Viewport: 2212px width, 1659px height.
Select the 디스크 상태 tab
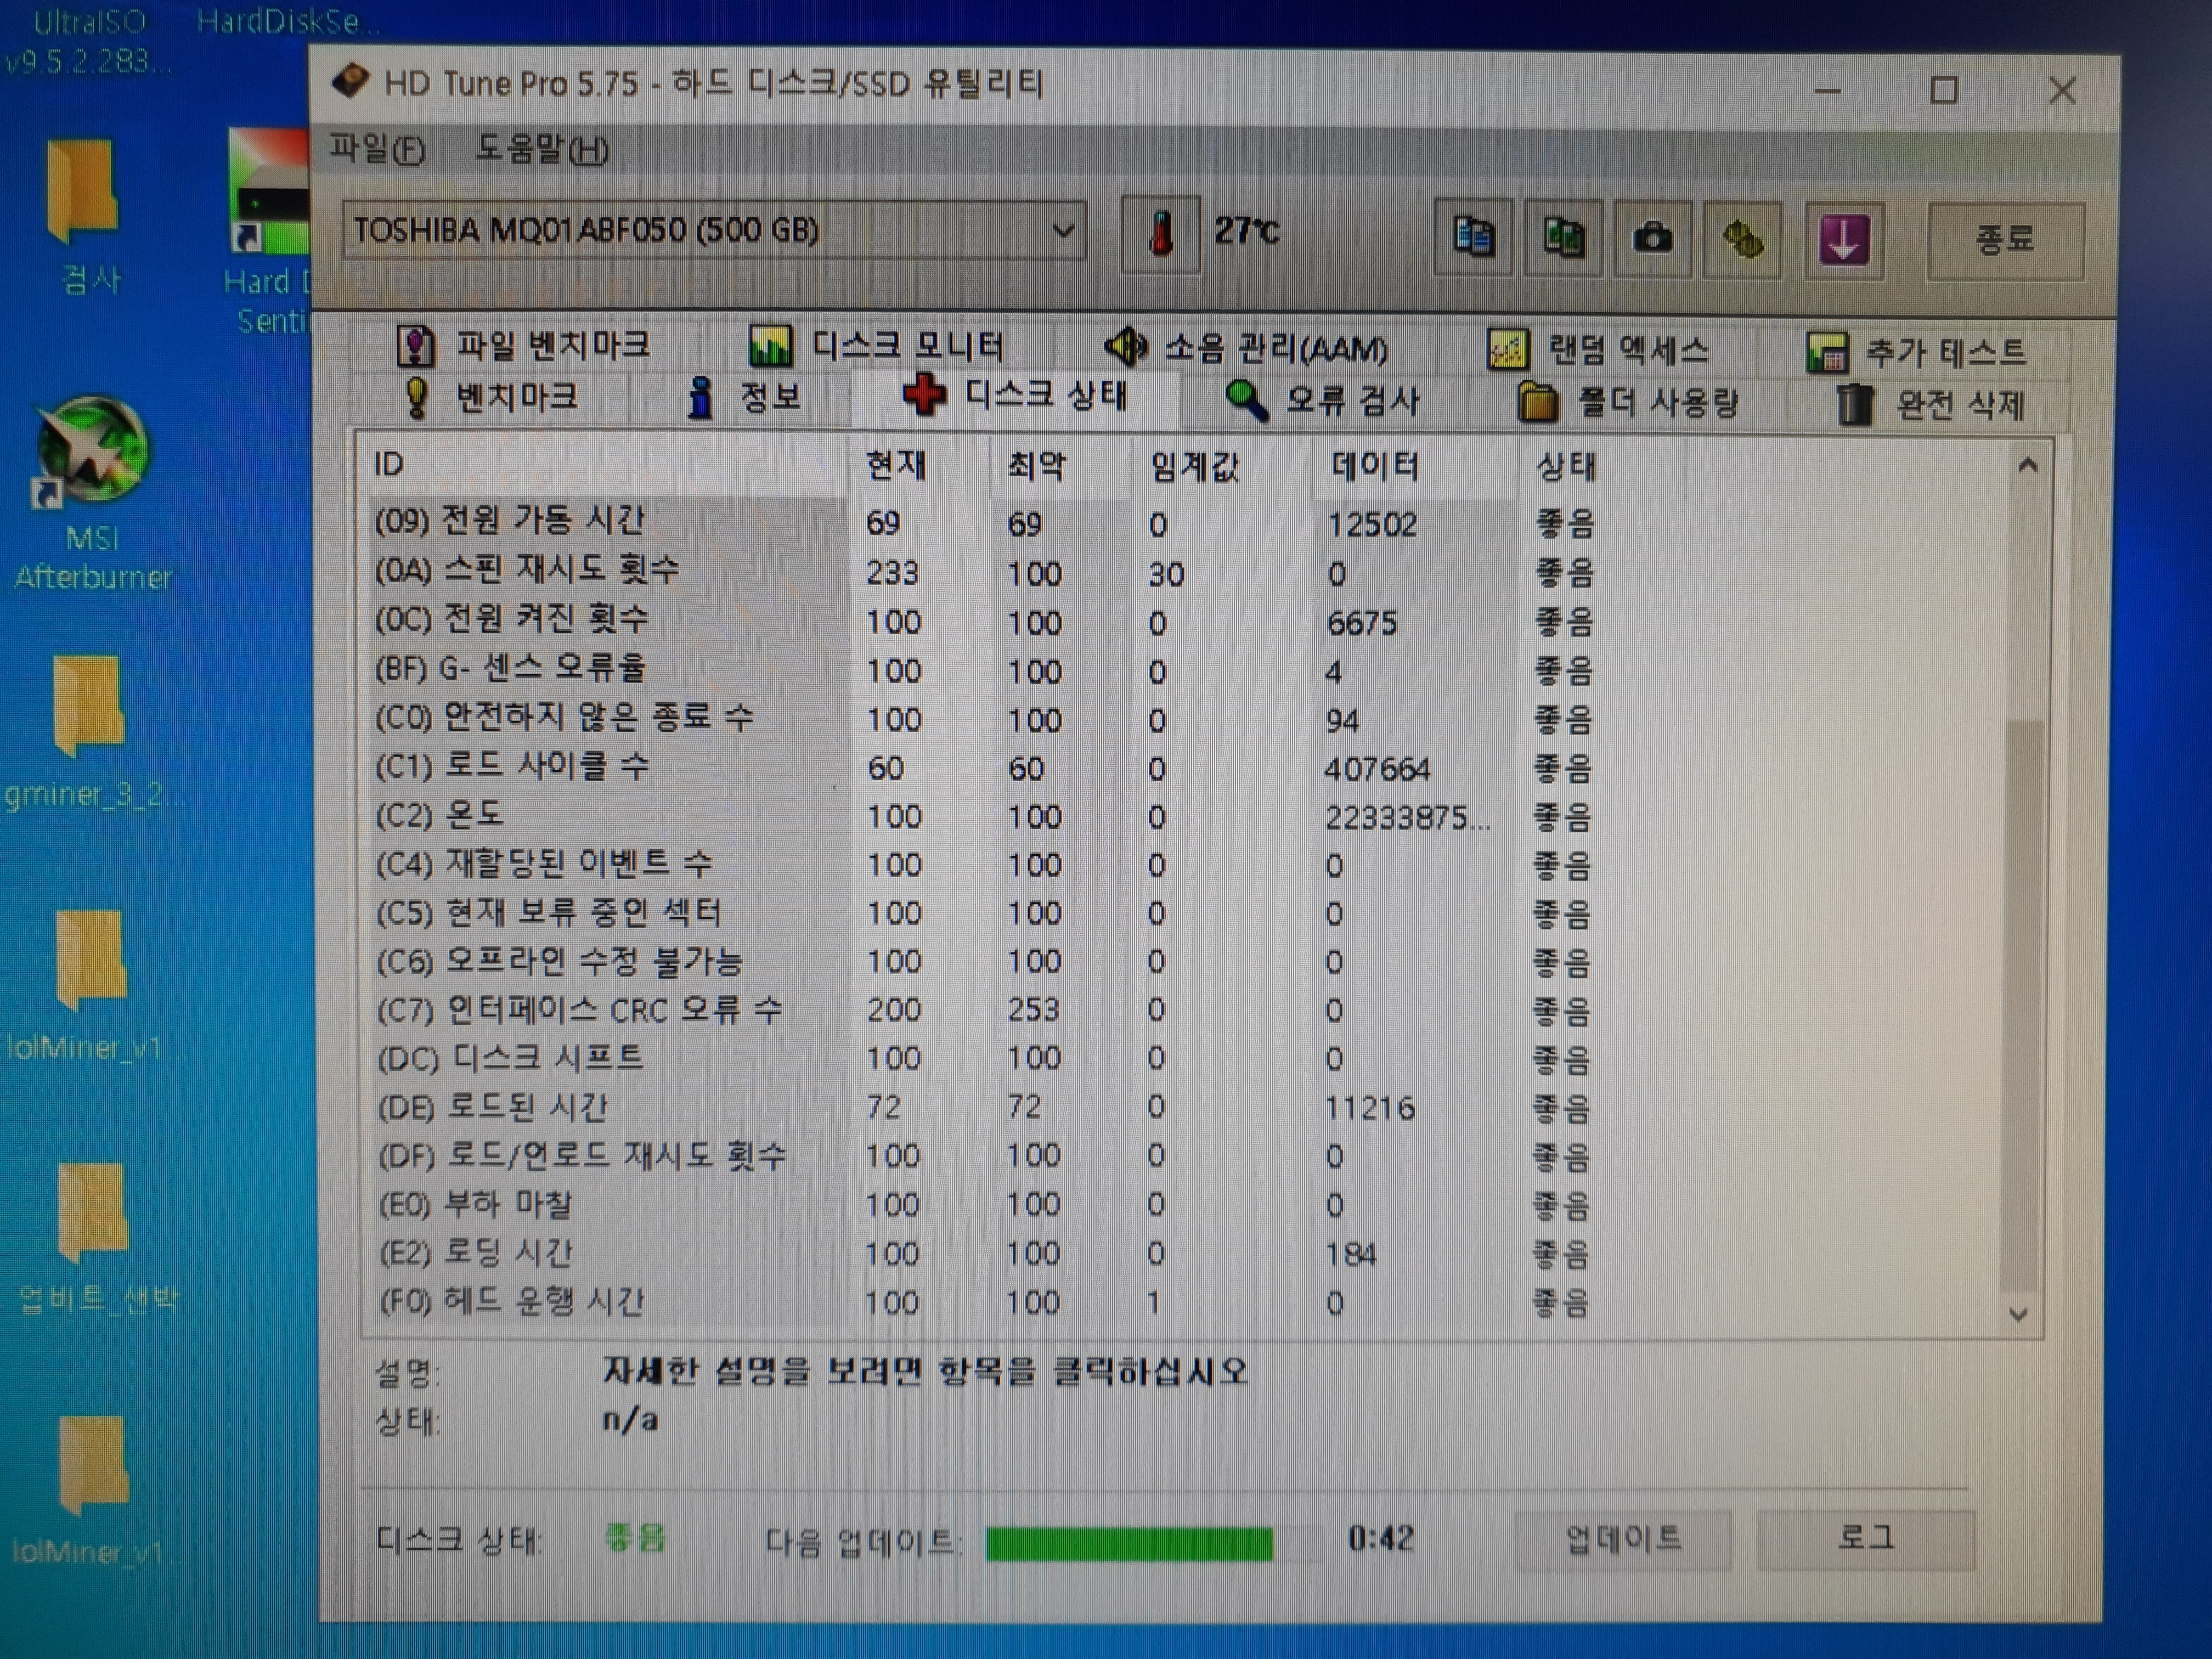pyautogui.click(x=1014, y=396)
